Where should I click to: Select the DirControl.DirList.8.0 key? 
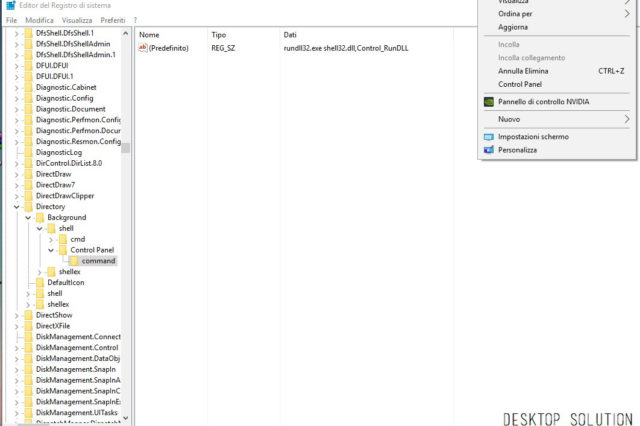click(x=69, y=163)
